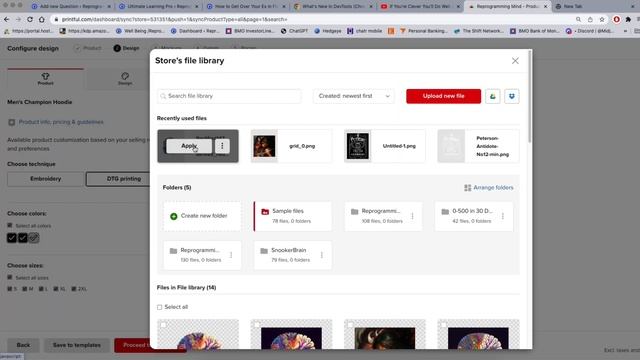This screenshot has height=360, width=640.
Task: Tick checkbox on second library file thumbnail
Action: [257, 325]
